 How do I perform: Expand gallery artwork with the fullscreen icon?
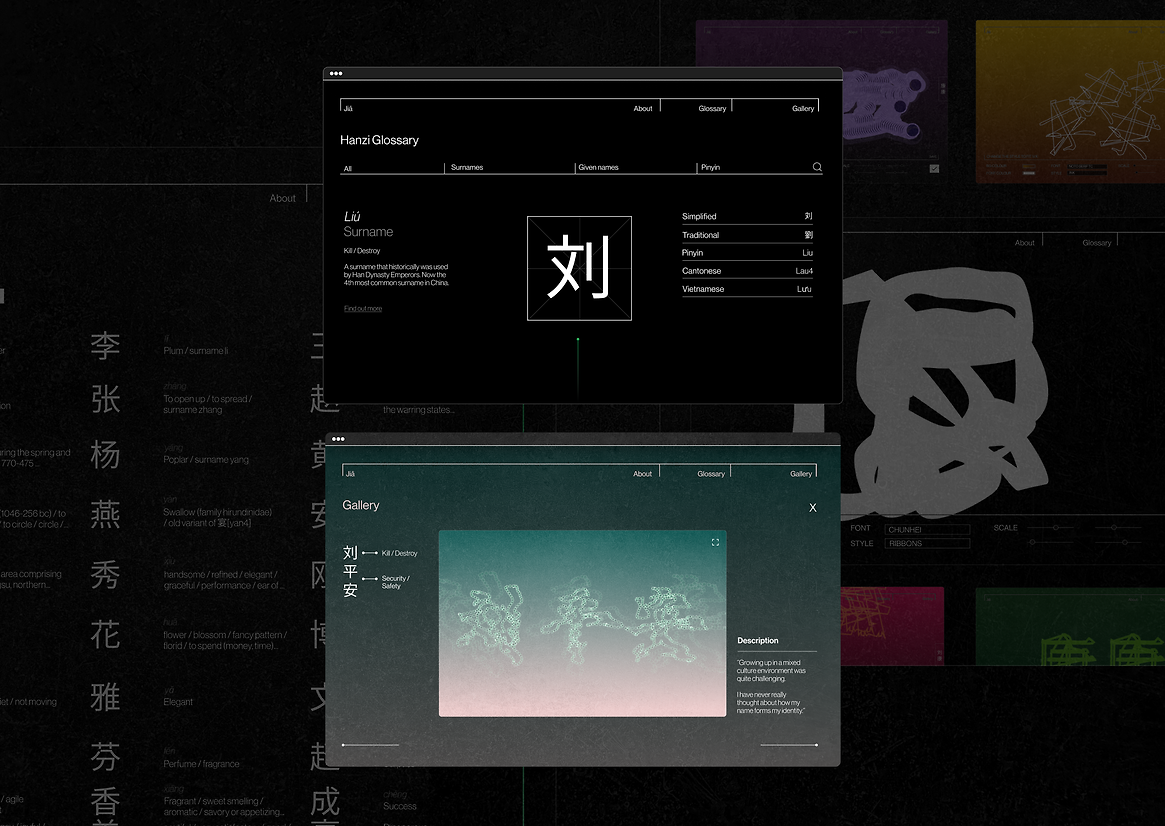(715, 542)
